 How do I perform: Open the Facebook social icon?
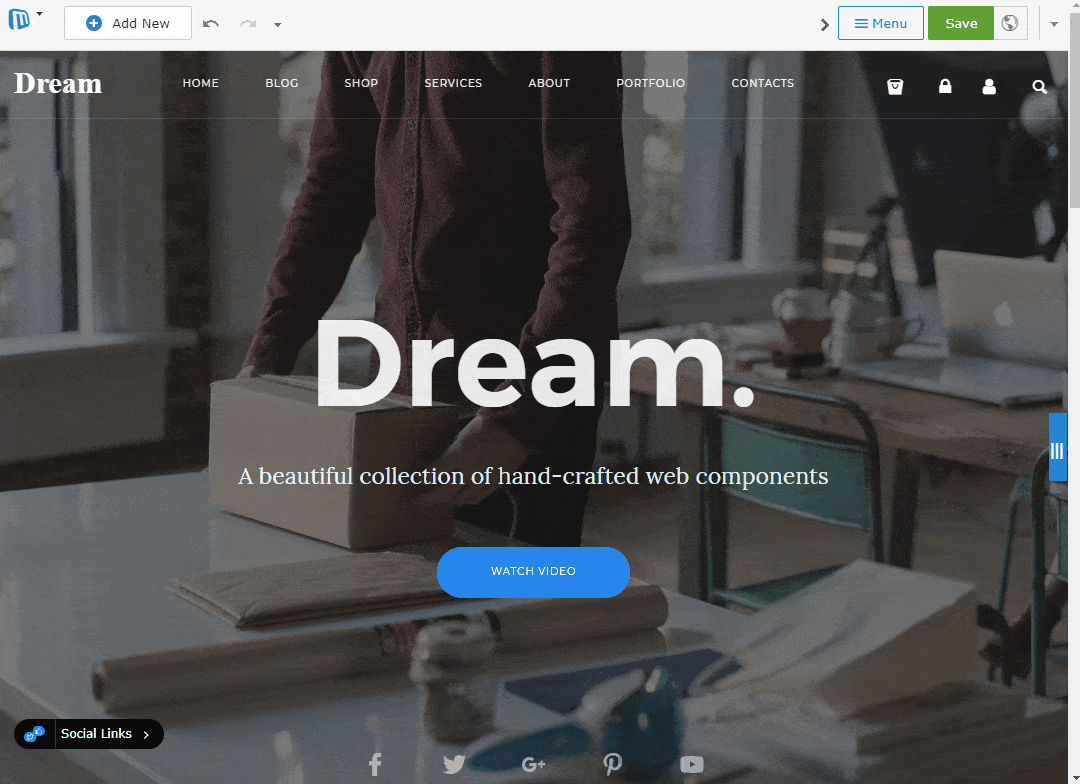375,764
